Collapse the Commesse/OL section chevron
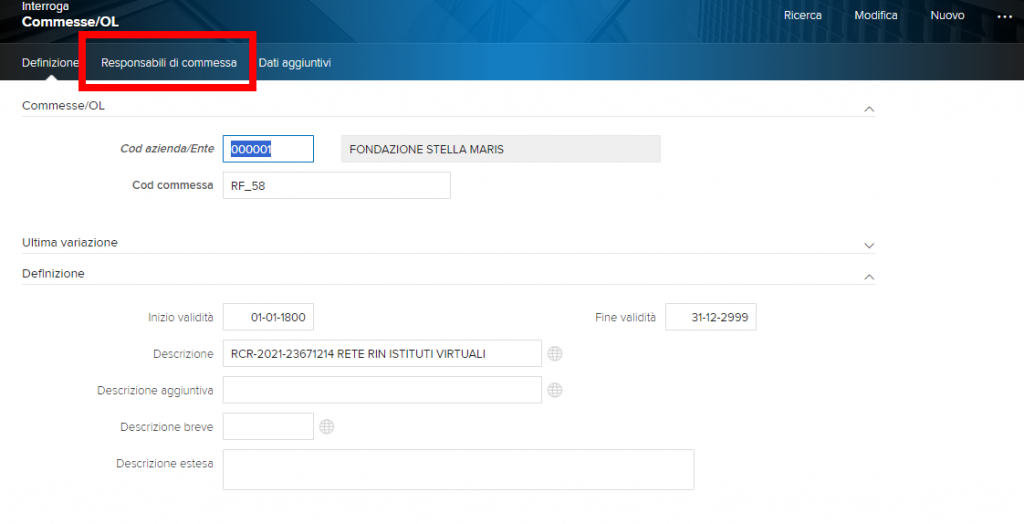This screenshot has width=1024, height=524. point(868,107)
